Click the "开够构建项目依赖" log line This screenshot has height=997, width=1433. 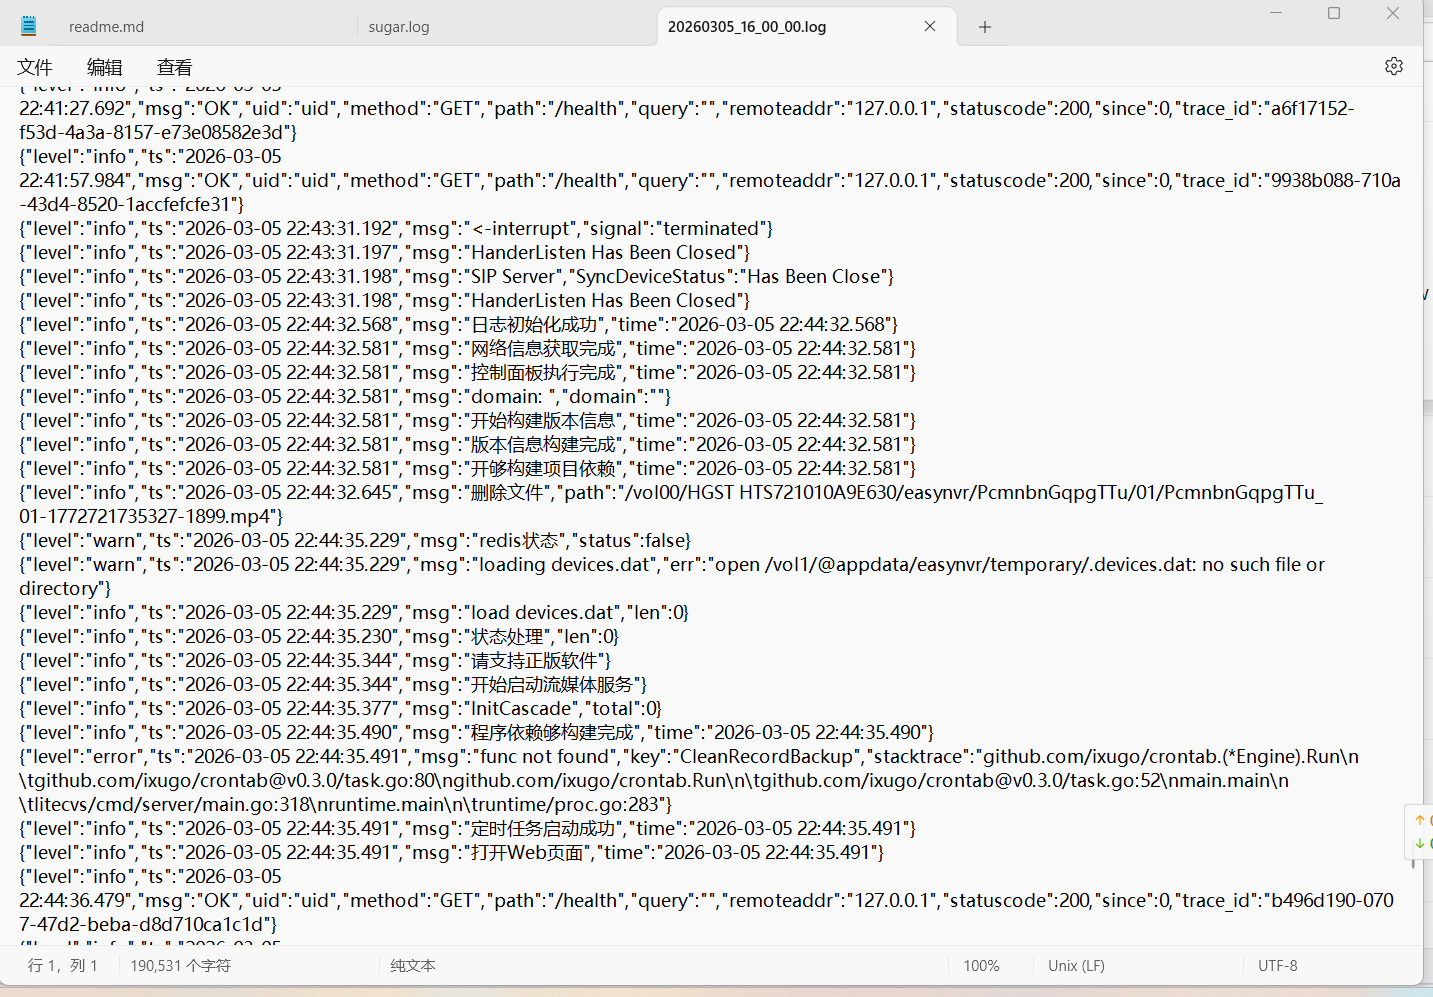468,469
